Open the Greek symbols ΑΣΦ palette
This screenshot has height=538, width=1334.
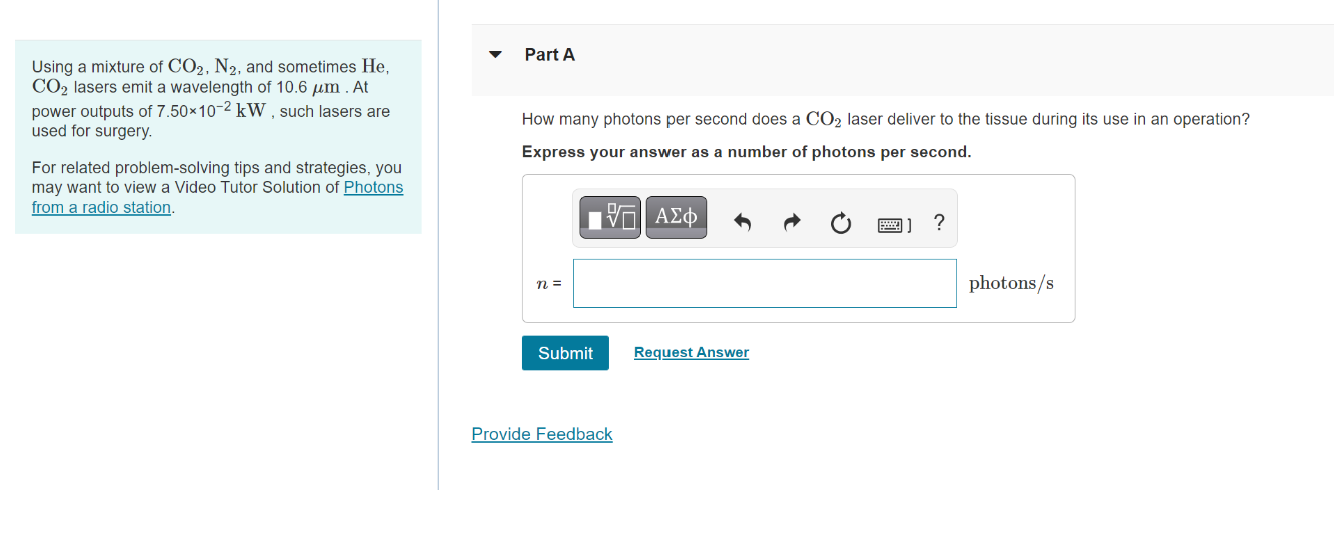pos(676,218)
